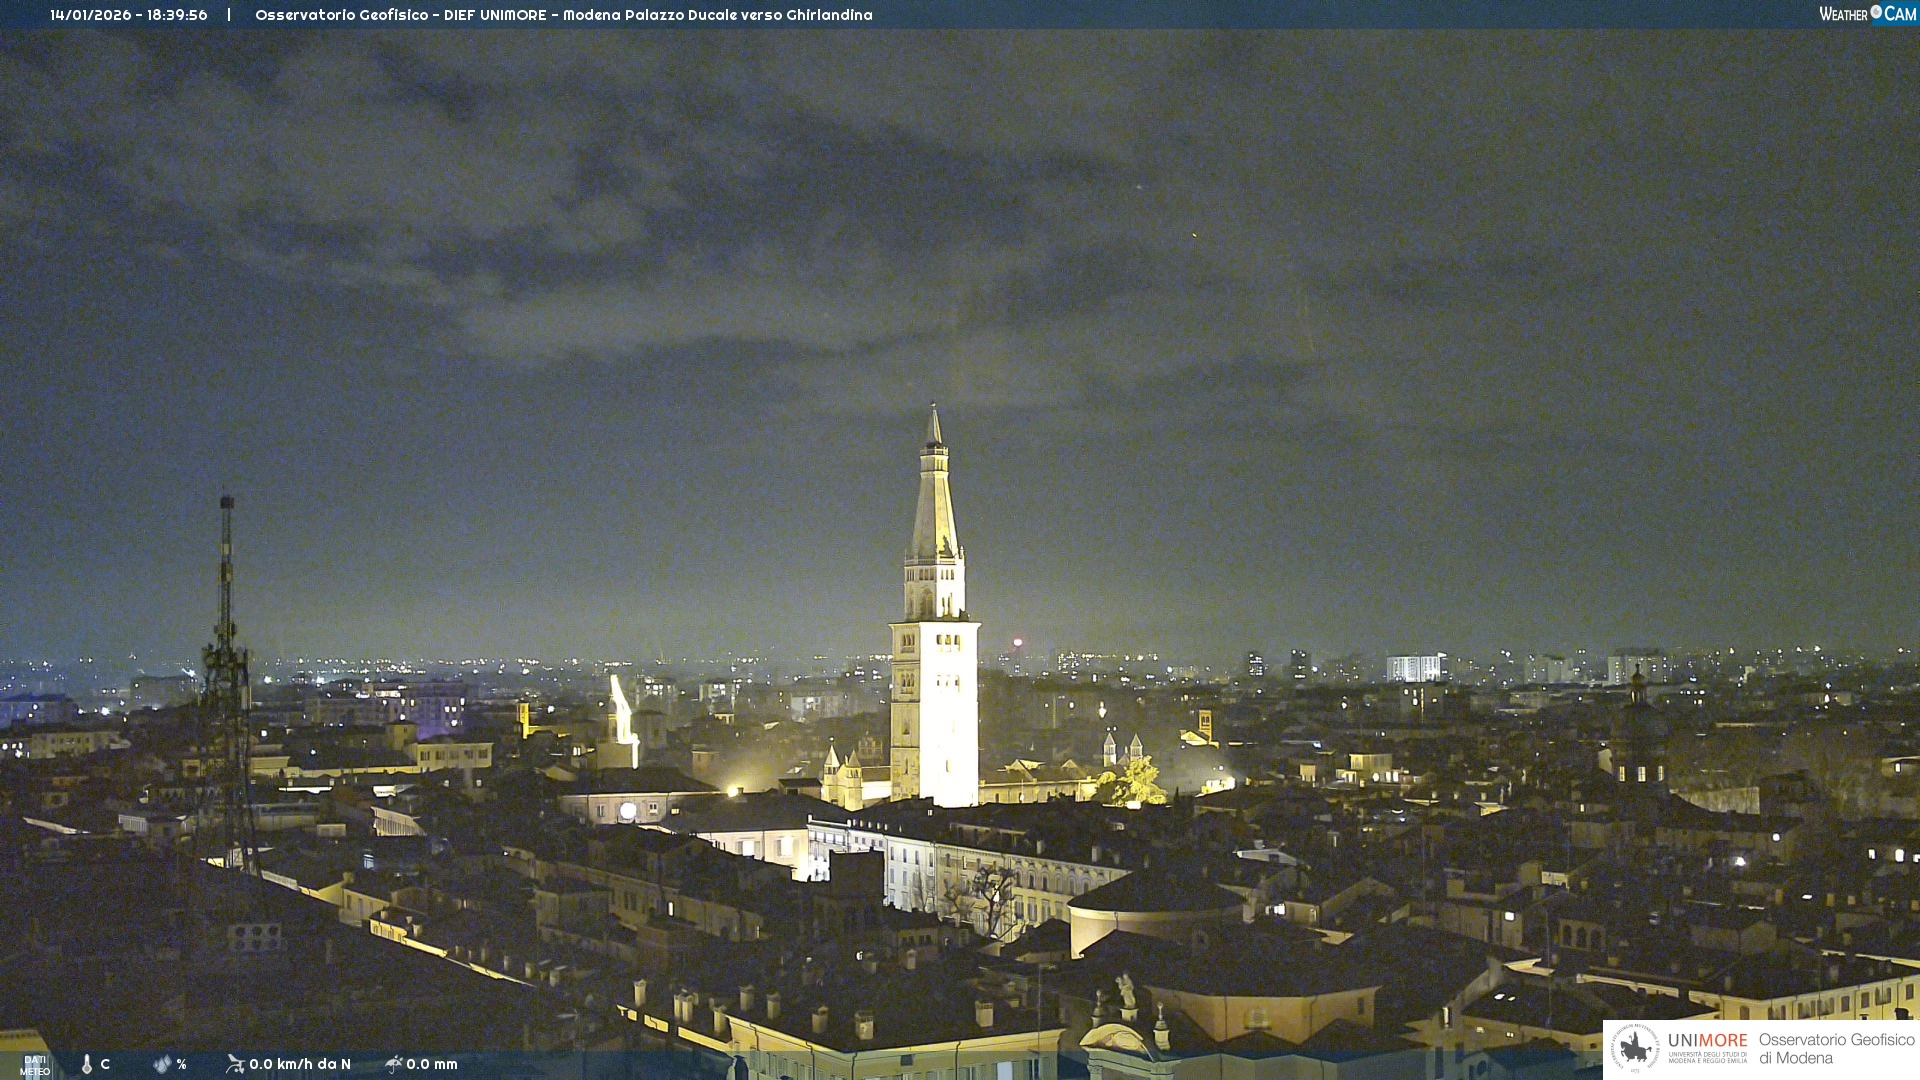This screenshot has width=1920, height=1080.
Task: Click the temperature C unit label
Action: coord(105,1065)
